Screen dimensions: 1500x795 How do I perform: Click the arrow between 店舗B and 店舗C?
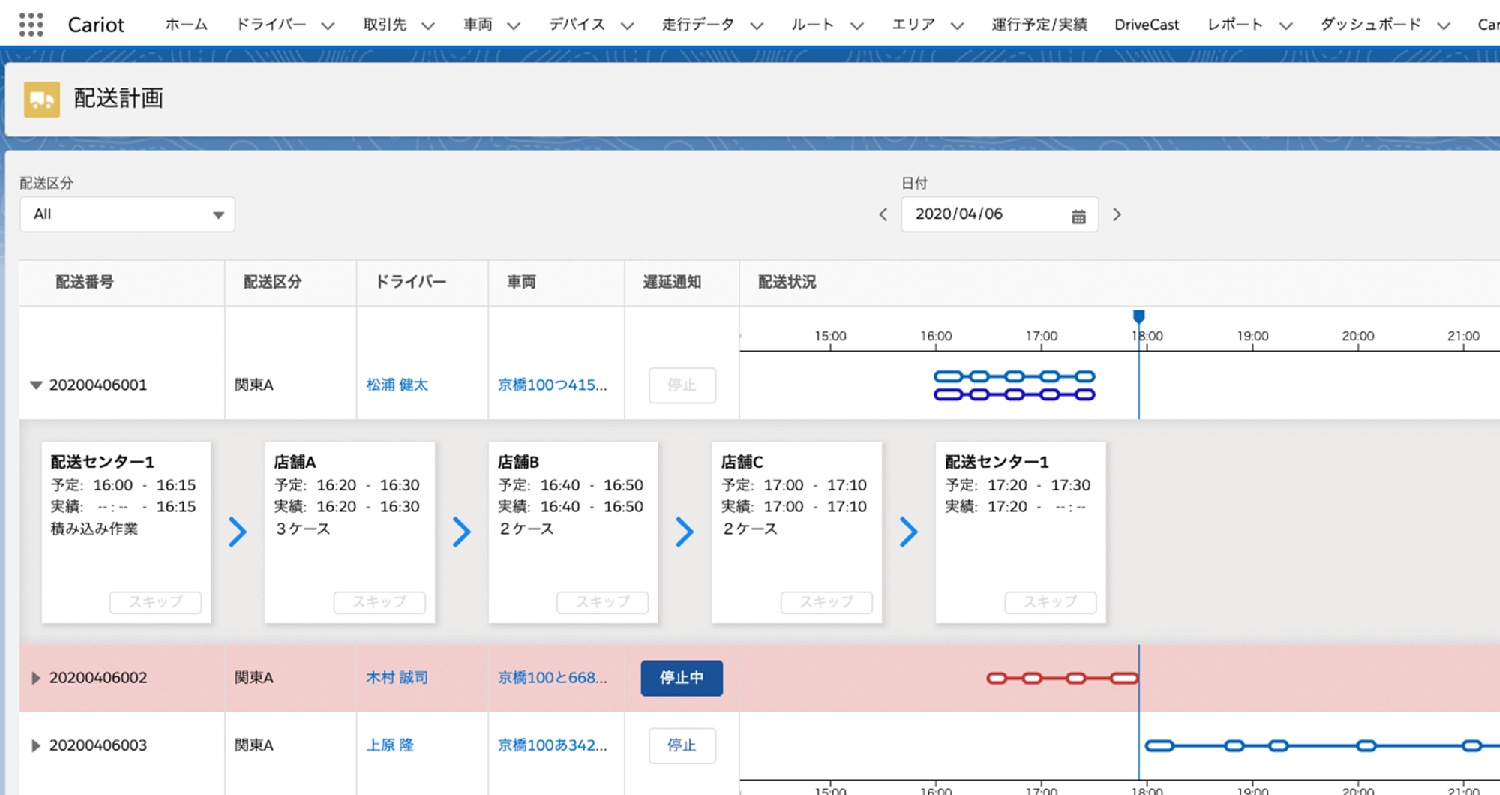click(685, 532)
